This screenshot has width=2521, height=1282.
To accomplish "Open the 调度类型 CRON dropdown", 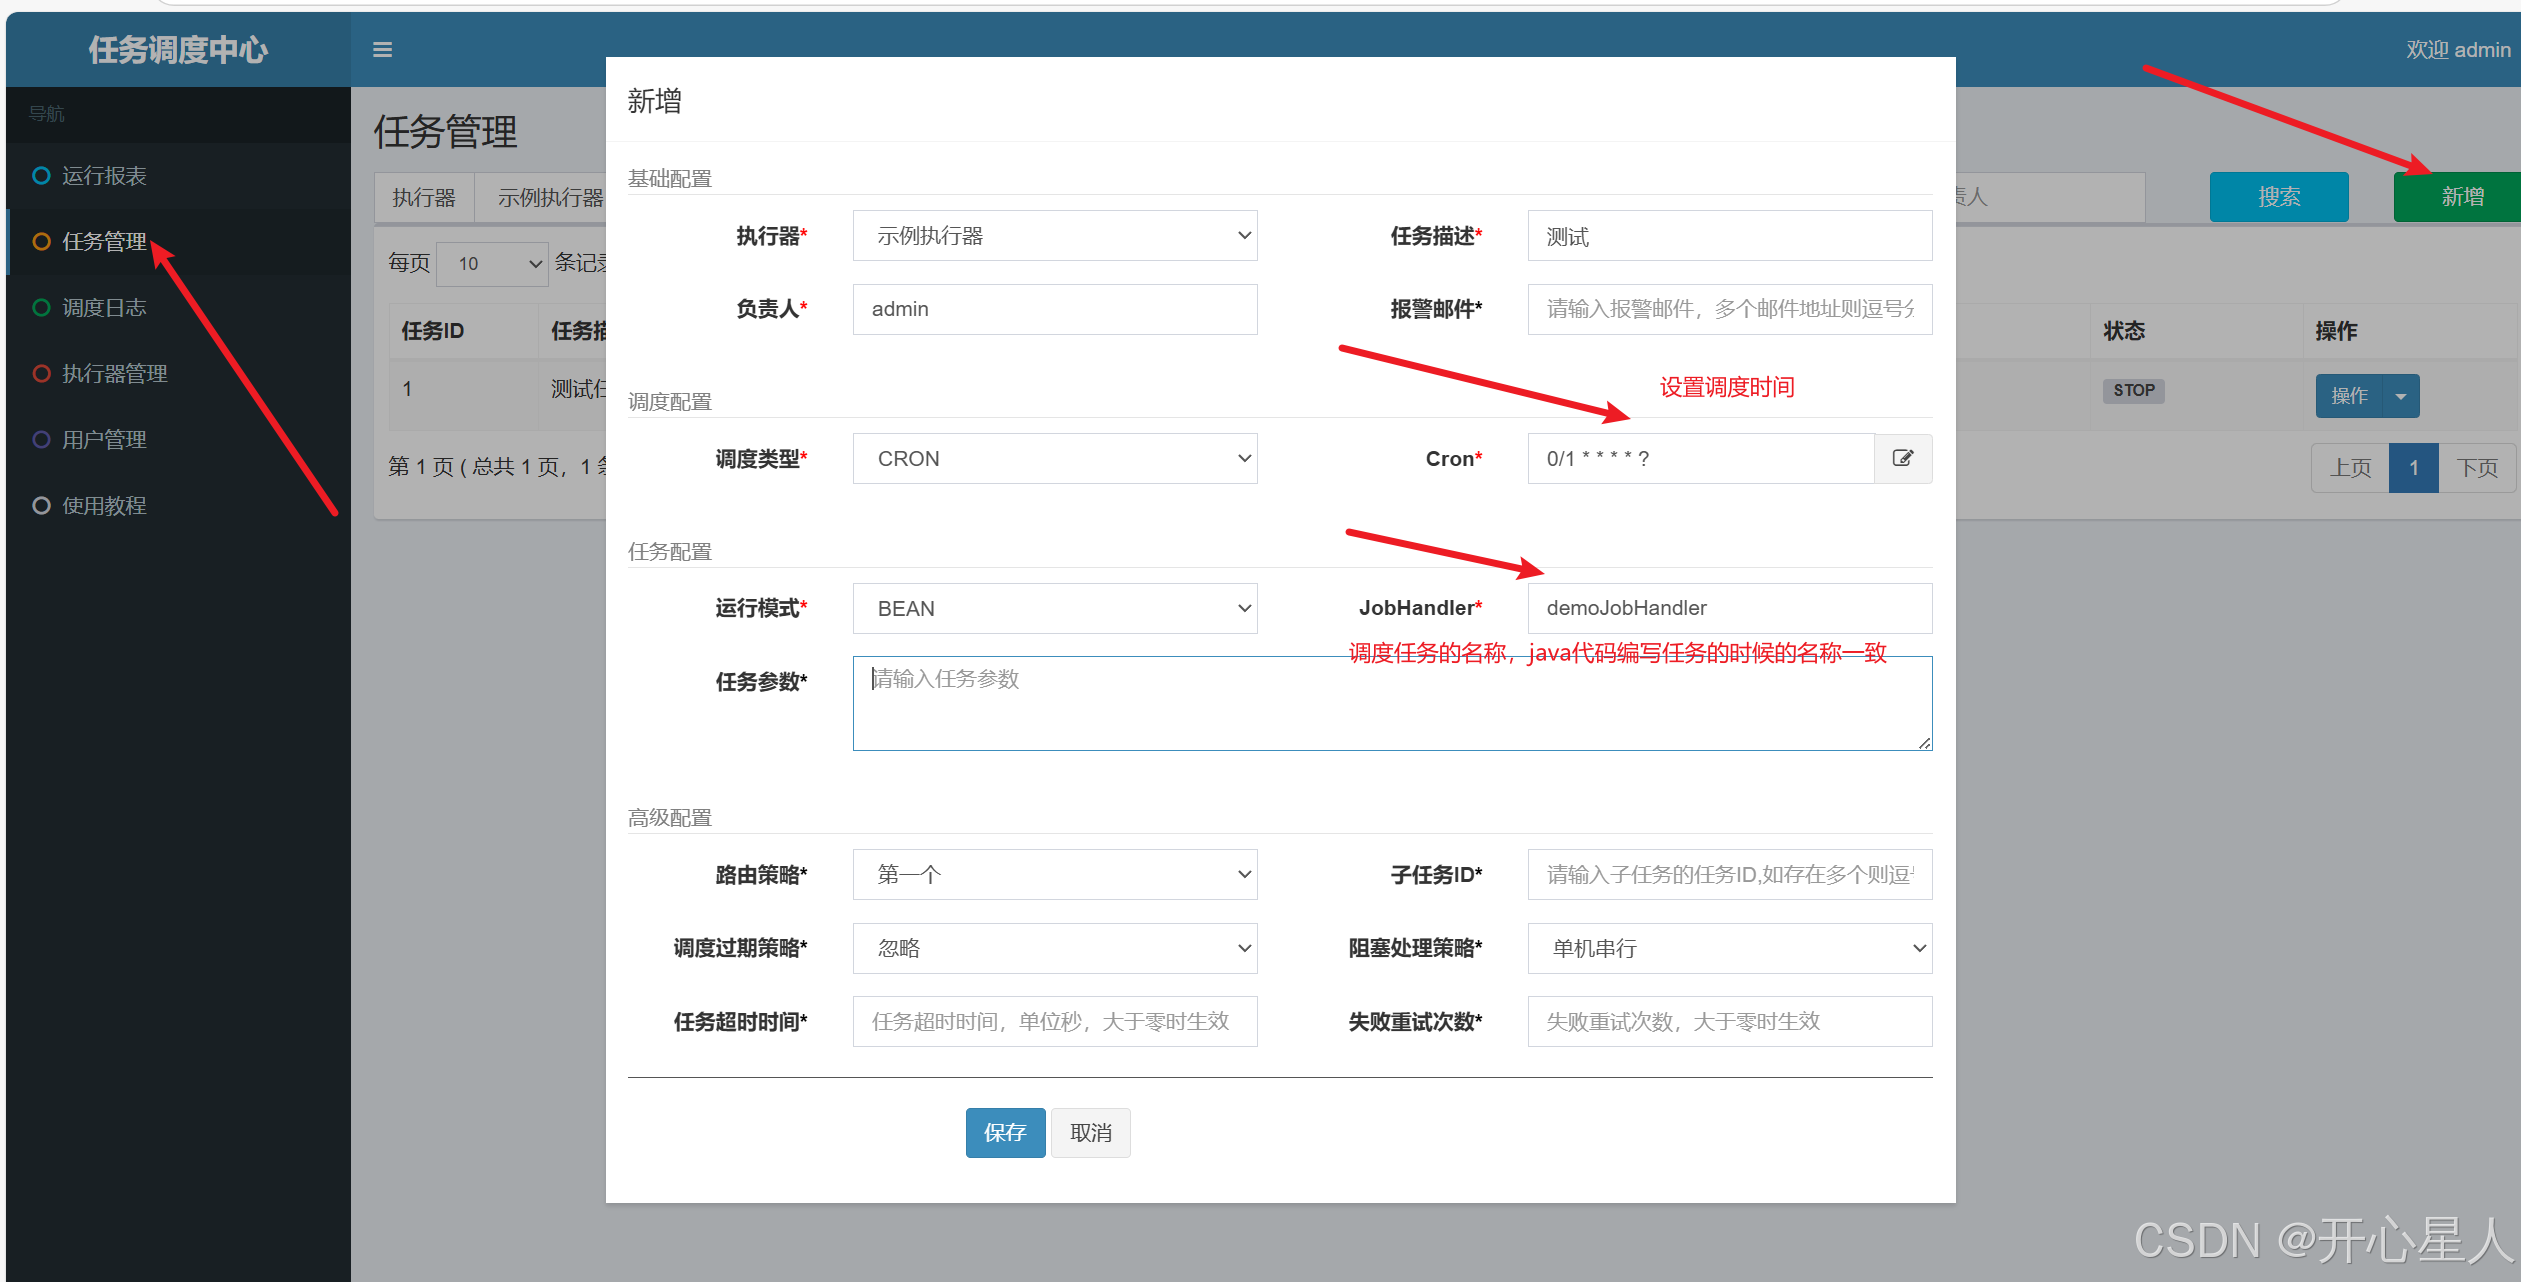I will [1054, 459].
